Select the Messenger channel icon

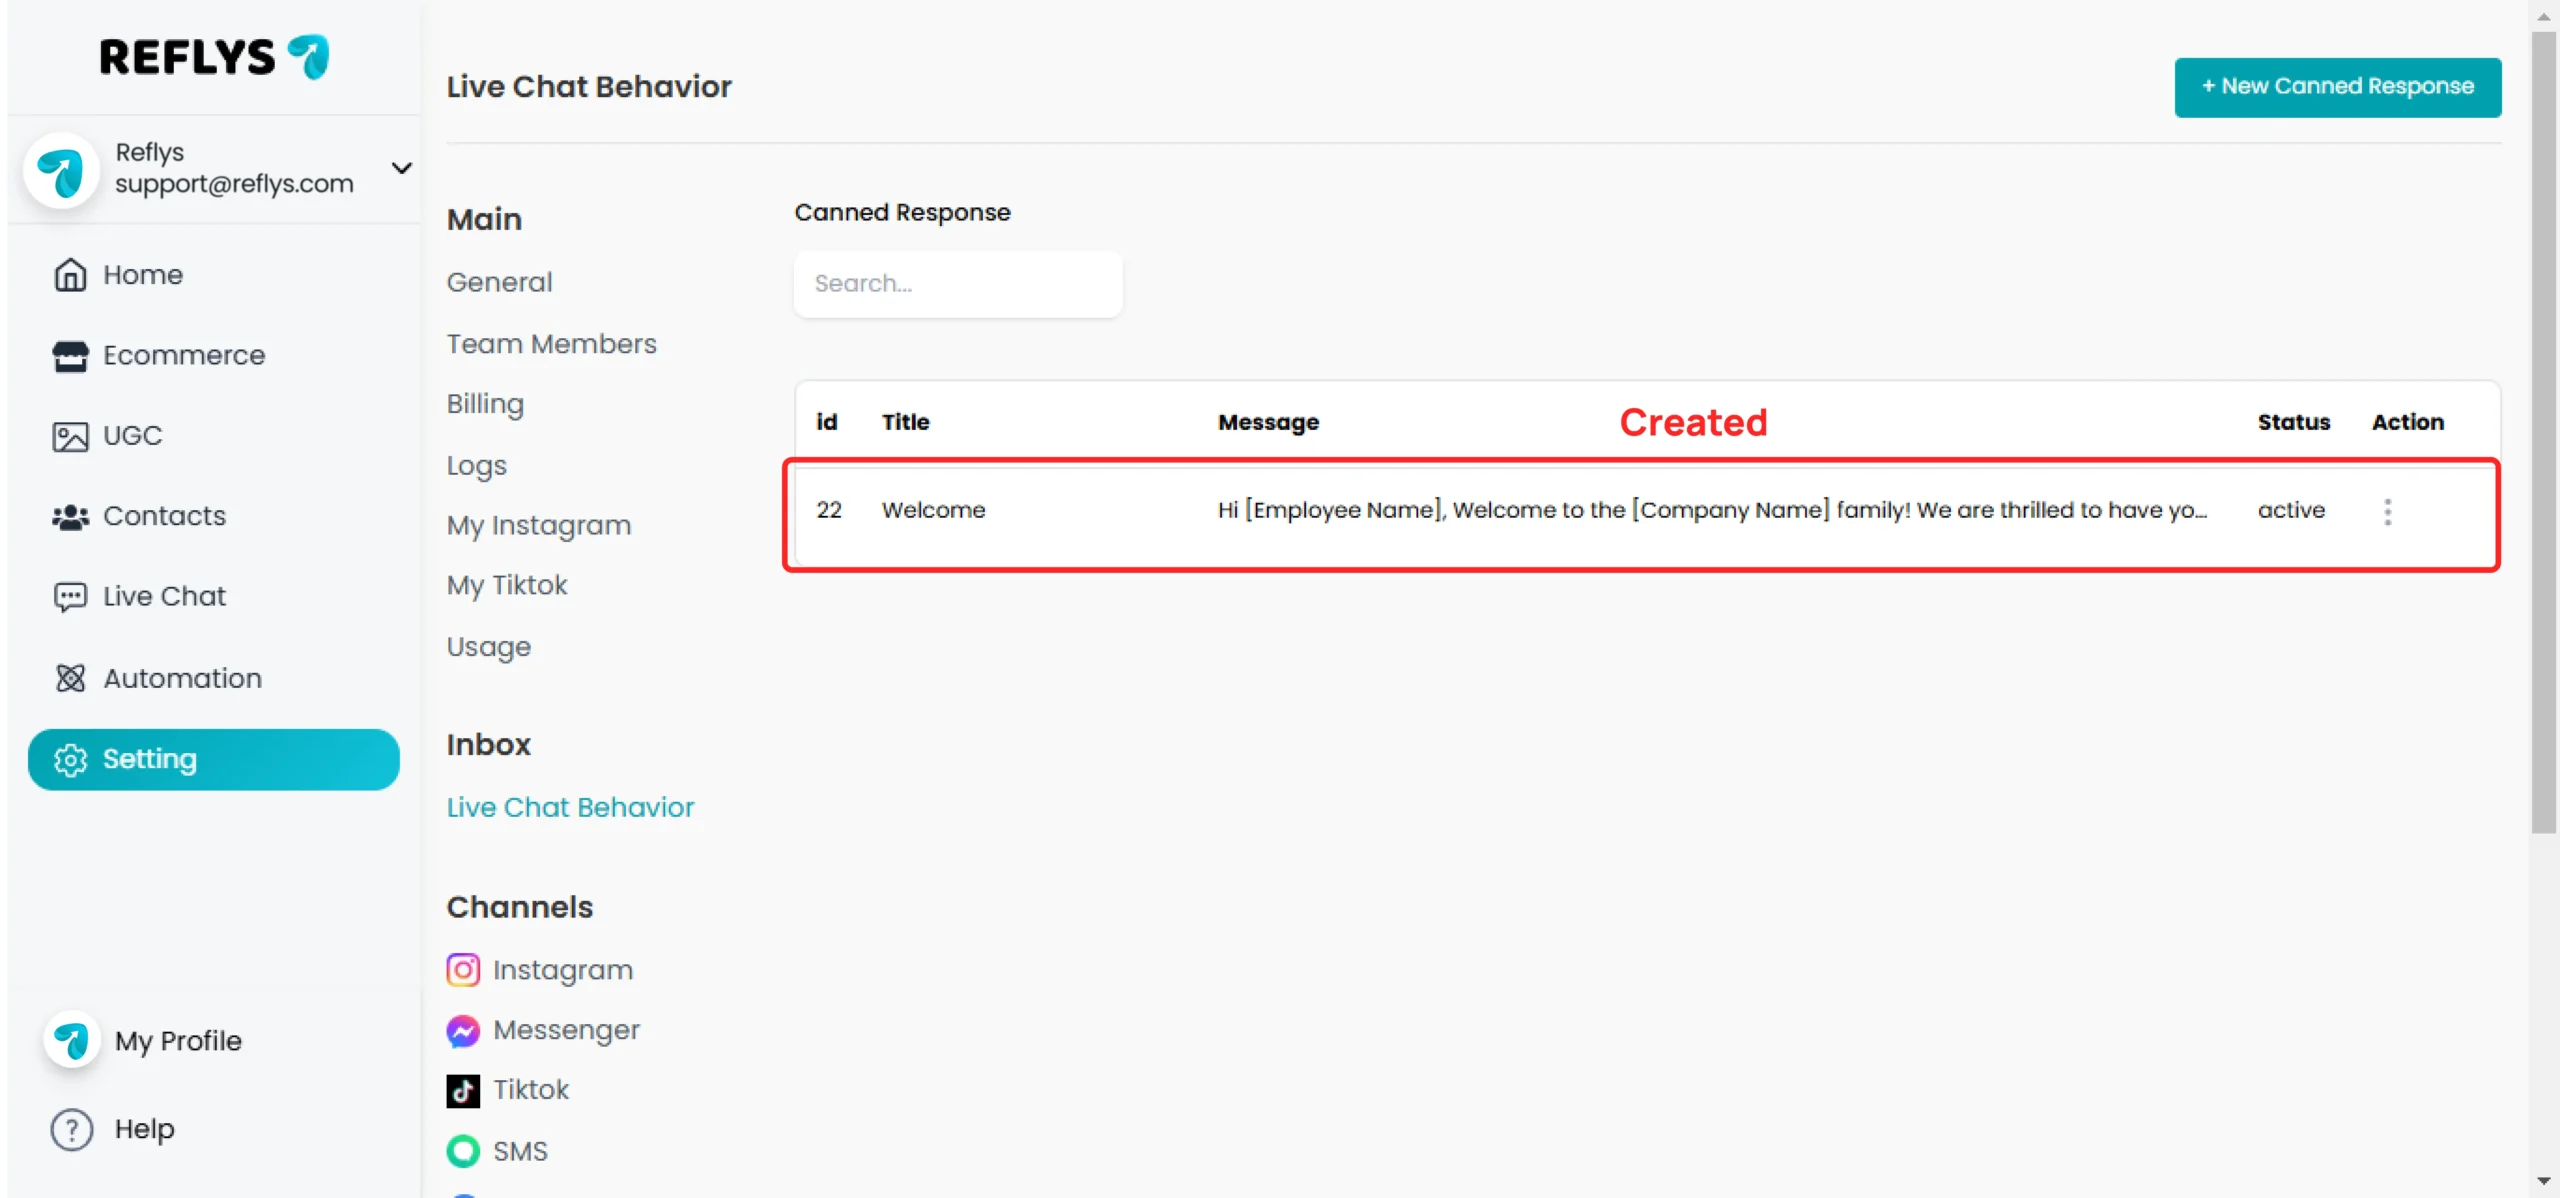tap(463, 1031)
